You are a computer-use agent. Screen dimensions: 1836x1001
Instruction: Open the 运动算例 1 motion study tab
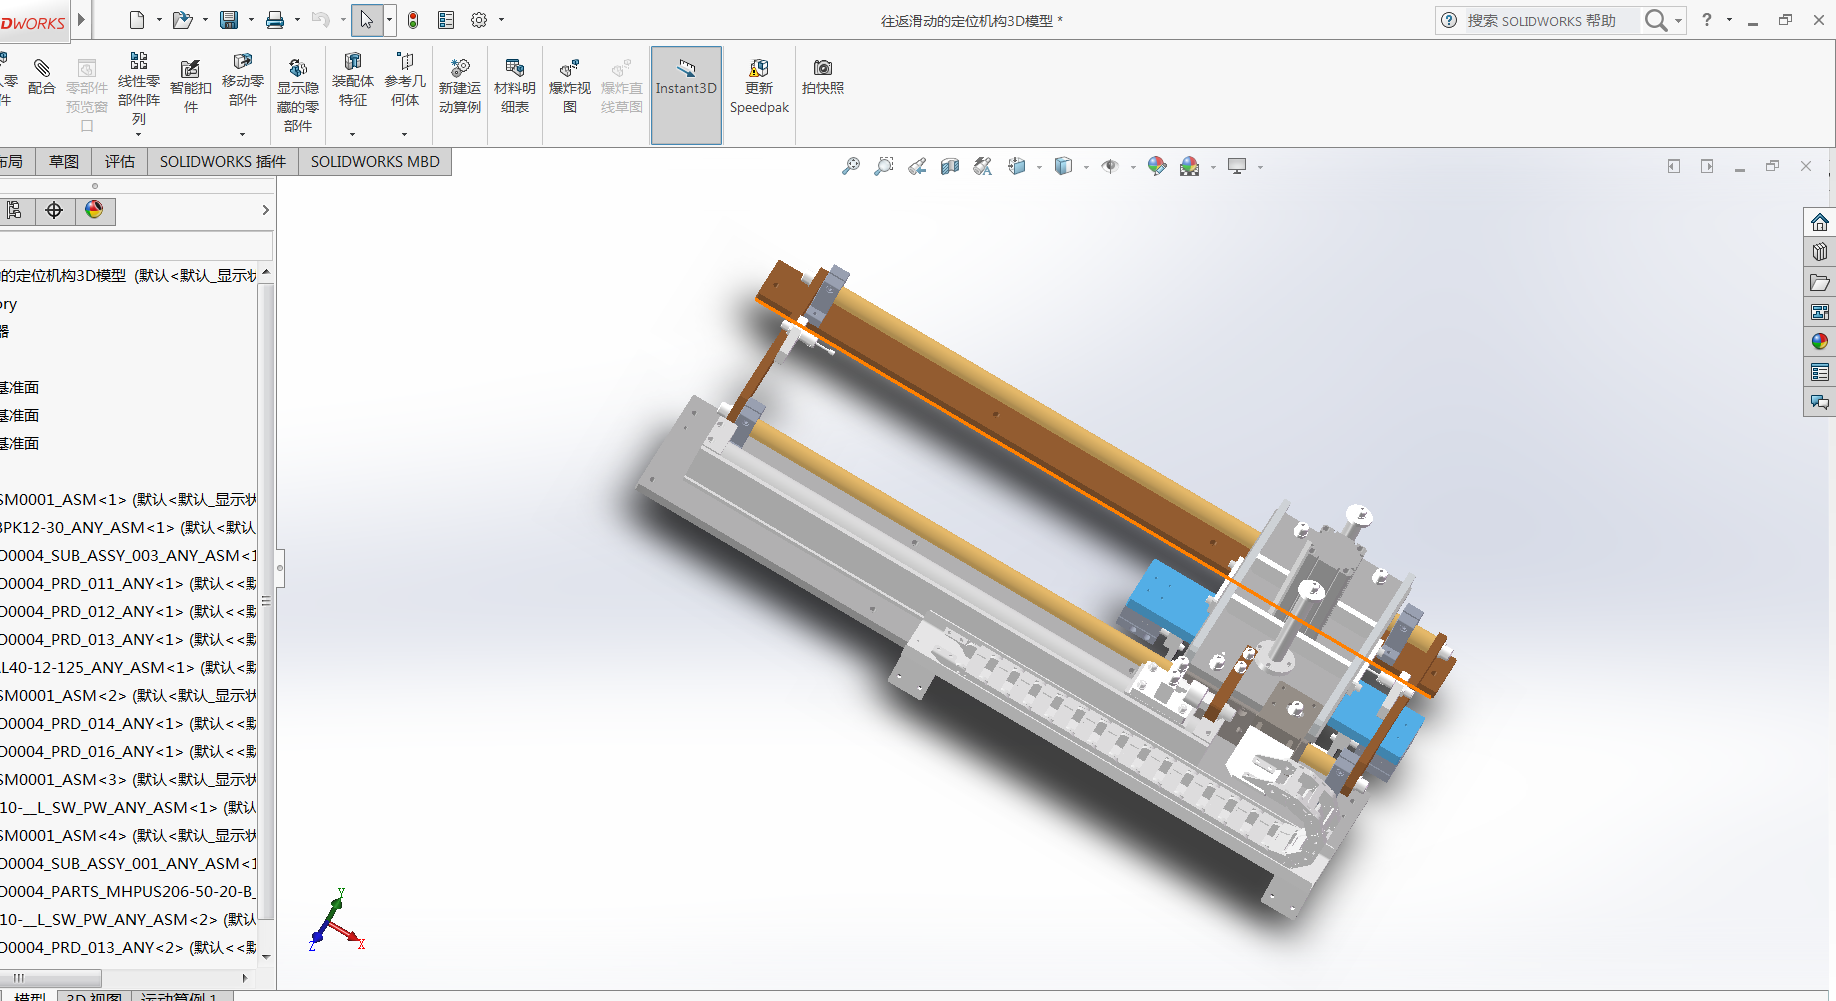pos(180,996)
